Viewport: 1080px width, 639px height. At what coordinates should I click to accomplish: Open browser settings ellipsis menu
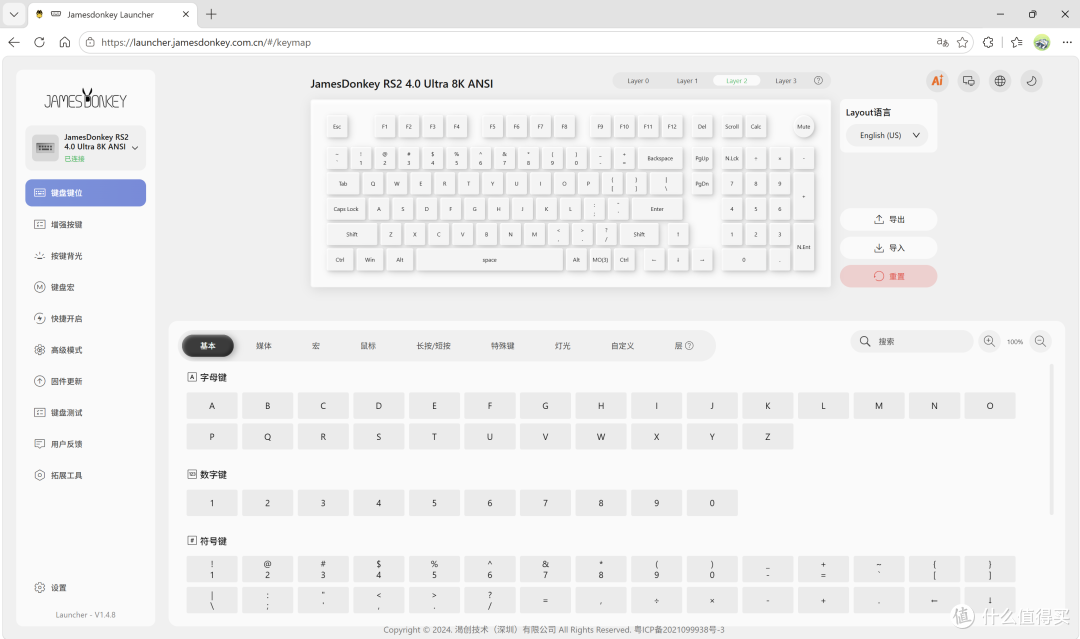[x=1067, y=42]
